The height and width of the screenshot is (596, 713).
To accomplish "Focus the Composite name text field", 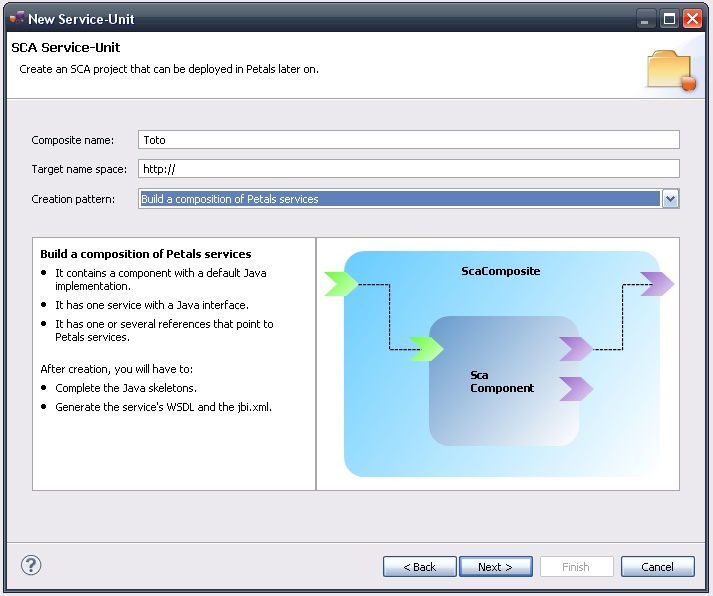I will (408, 140).
